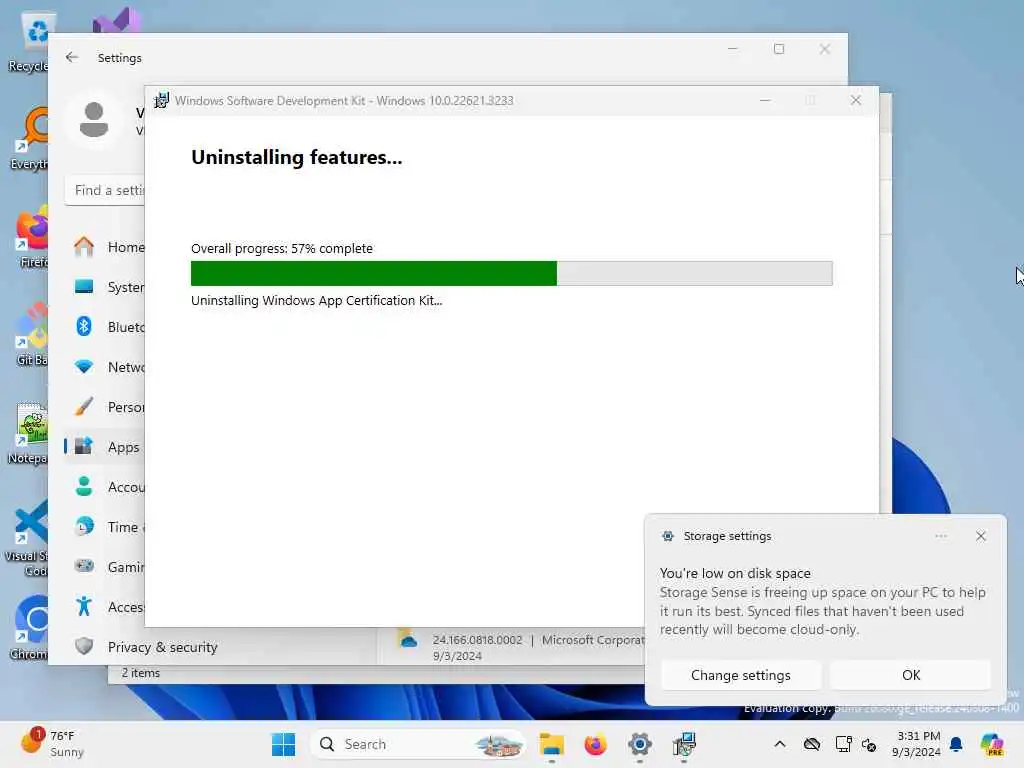The height and width of the screenshot is (768, 1024).
Task: Click the 'Overall progress: 57% complete' label
Action: coord(281,248)
